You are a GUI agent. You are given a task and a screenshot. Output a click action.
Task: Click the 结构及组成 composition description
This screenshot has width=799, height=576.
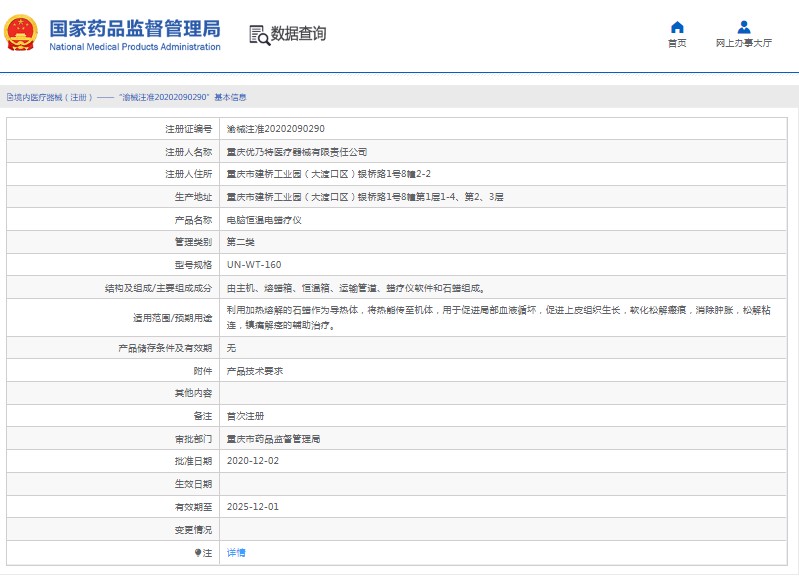(x=356, y=289)
